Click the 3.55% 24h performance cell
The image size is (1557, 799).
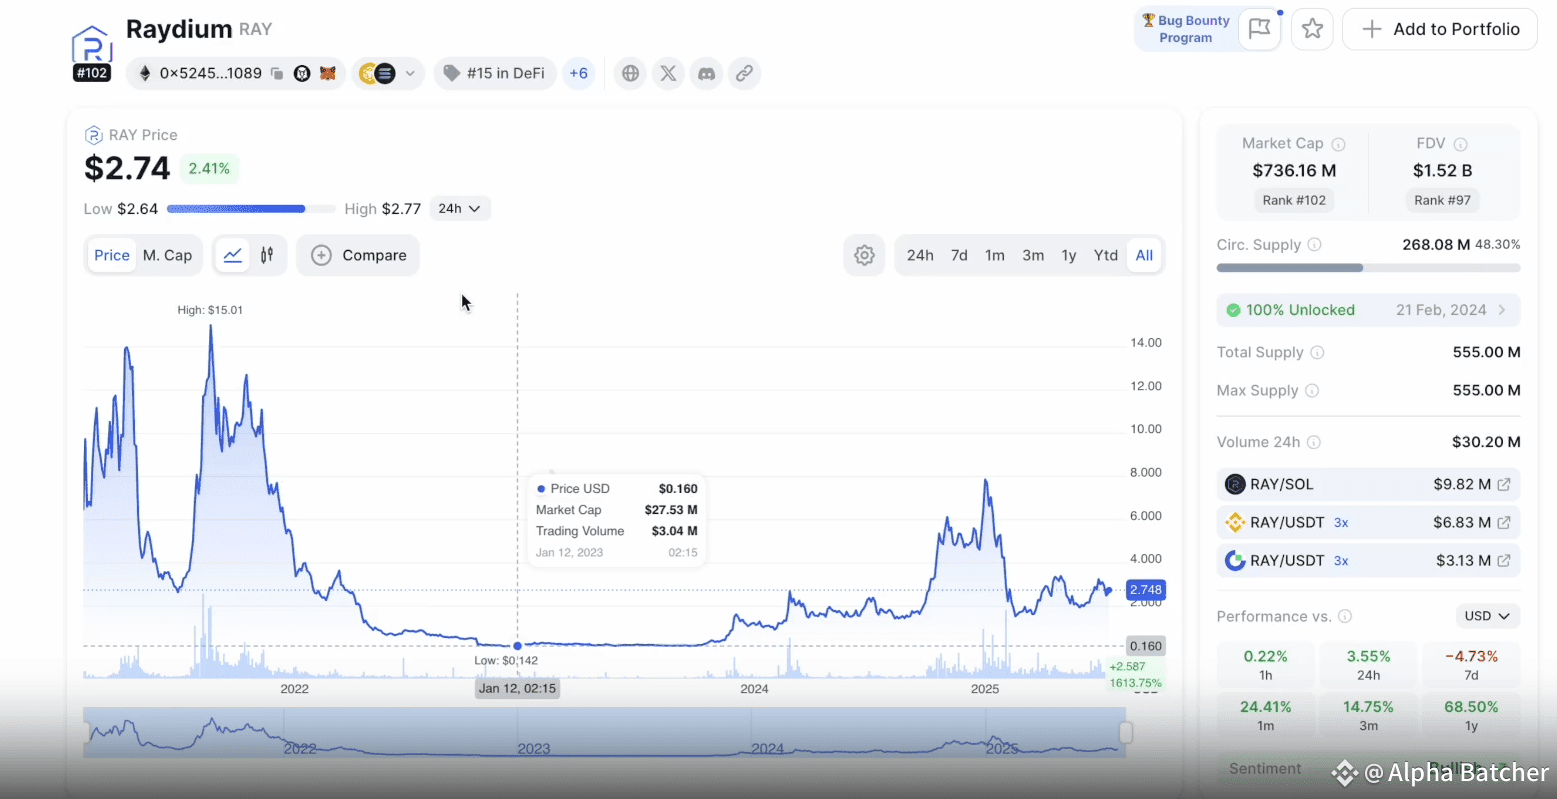tap(1369, 665)
